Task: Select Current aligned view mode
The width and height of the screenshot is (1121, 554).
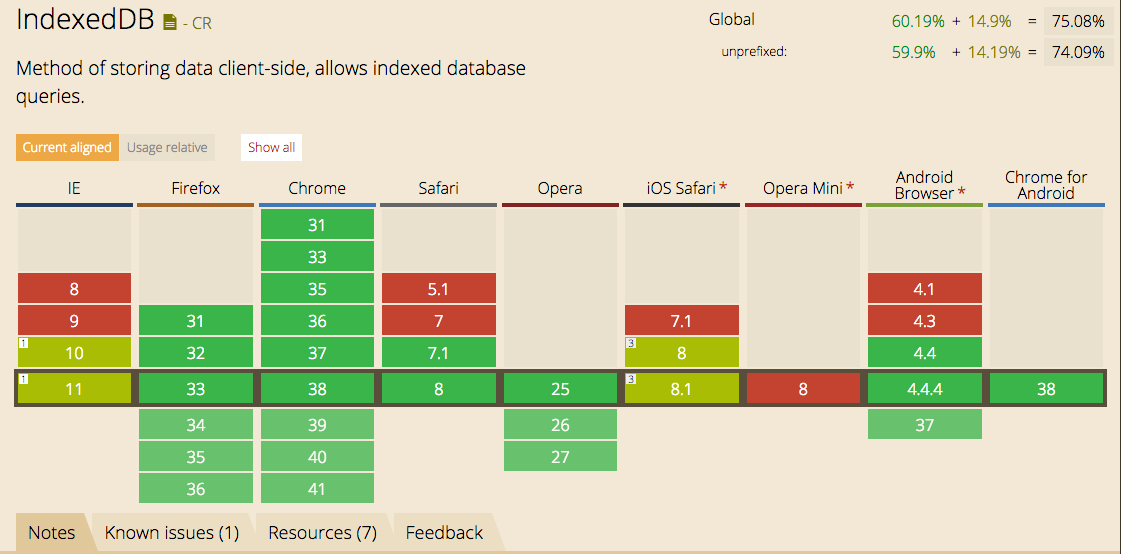Action: (67, 148)
